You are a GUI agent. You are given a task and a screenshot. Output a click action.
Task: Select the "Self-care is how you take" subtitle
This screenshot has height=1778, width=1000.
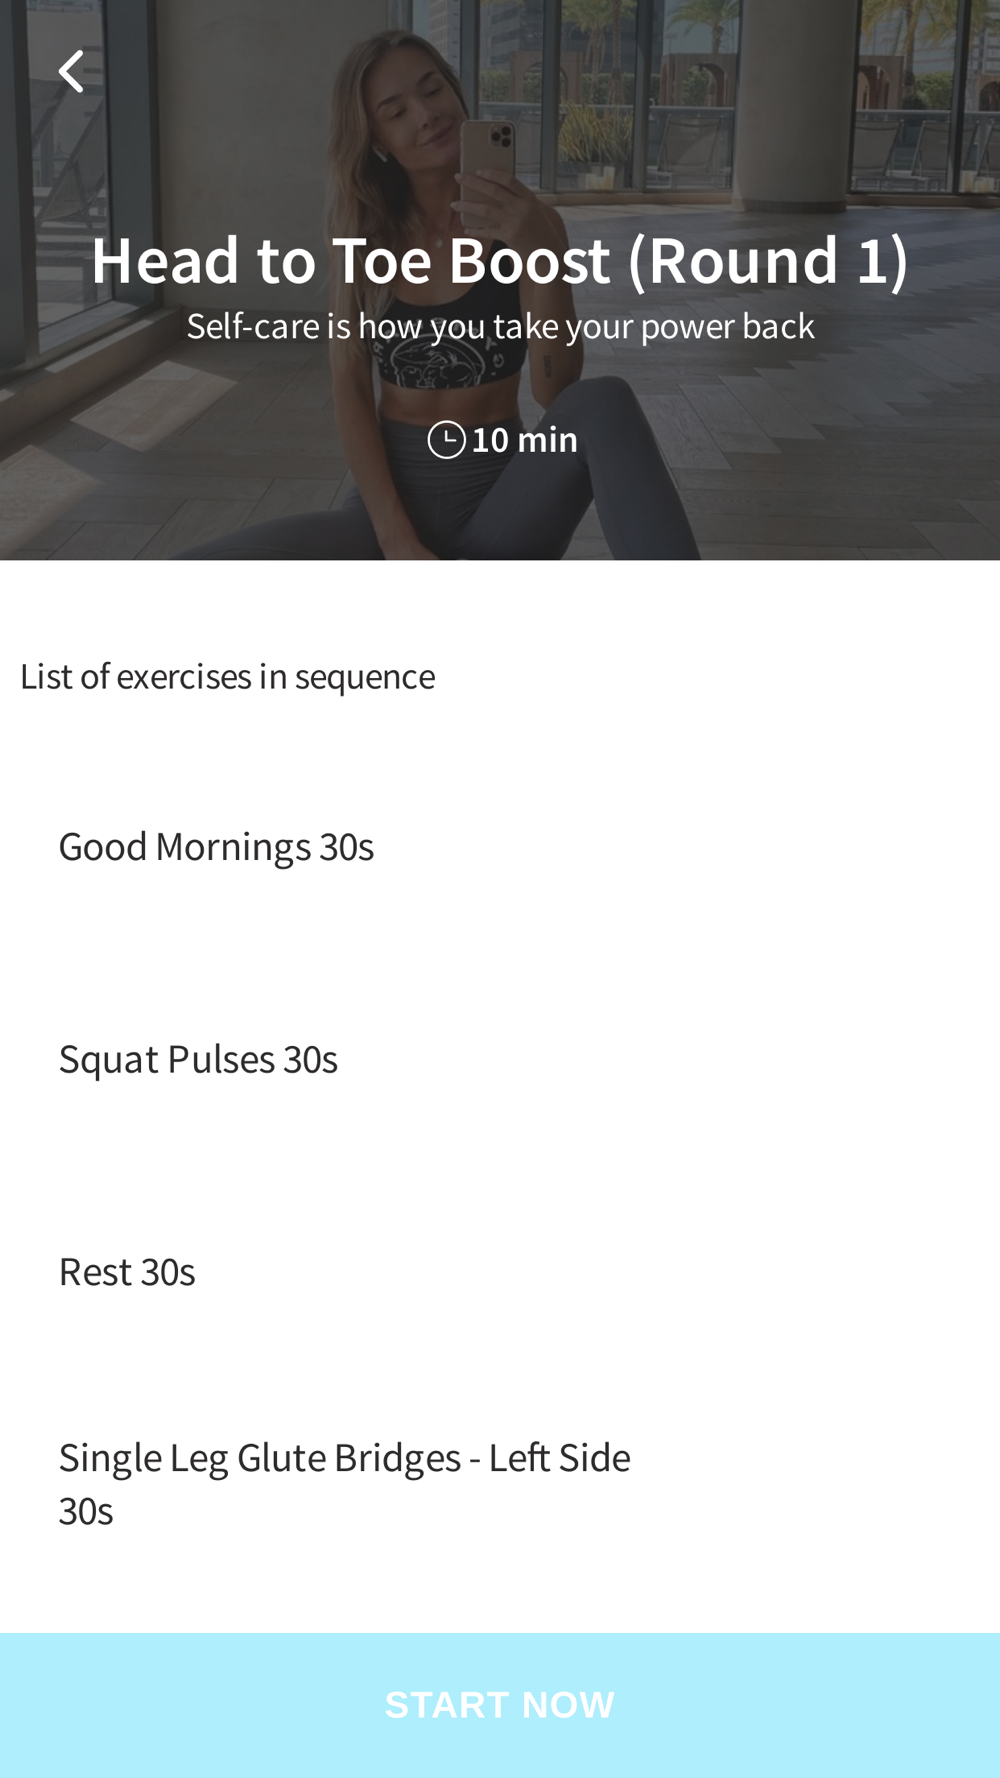[372, 326]
